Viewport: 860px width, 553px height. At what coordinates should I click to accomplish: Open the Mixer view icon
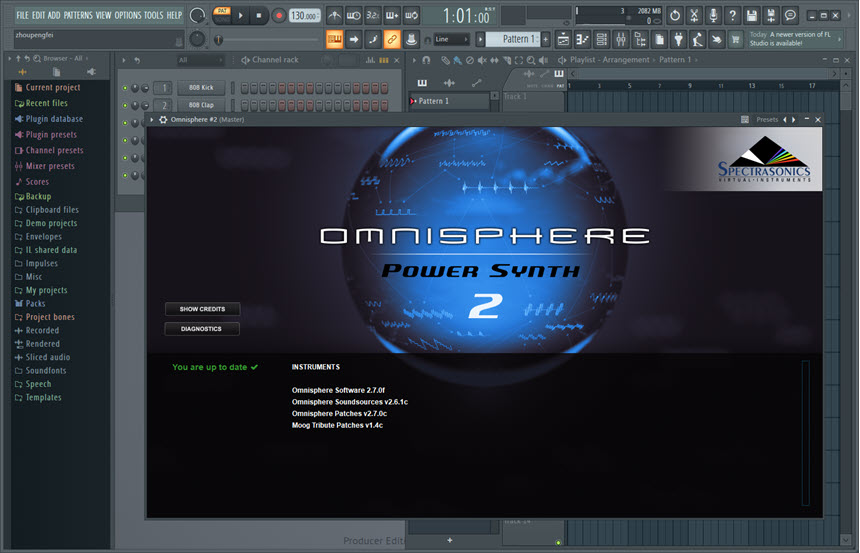click(621, 39)
